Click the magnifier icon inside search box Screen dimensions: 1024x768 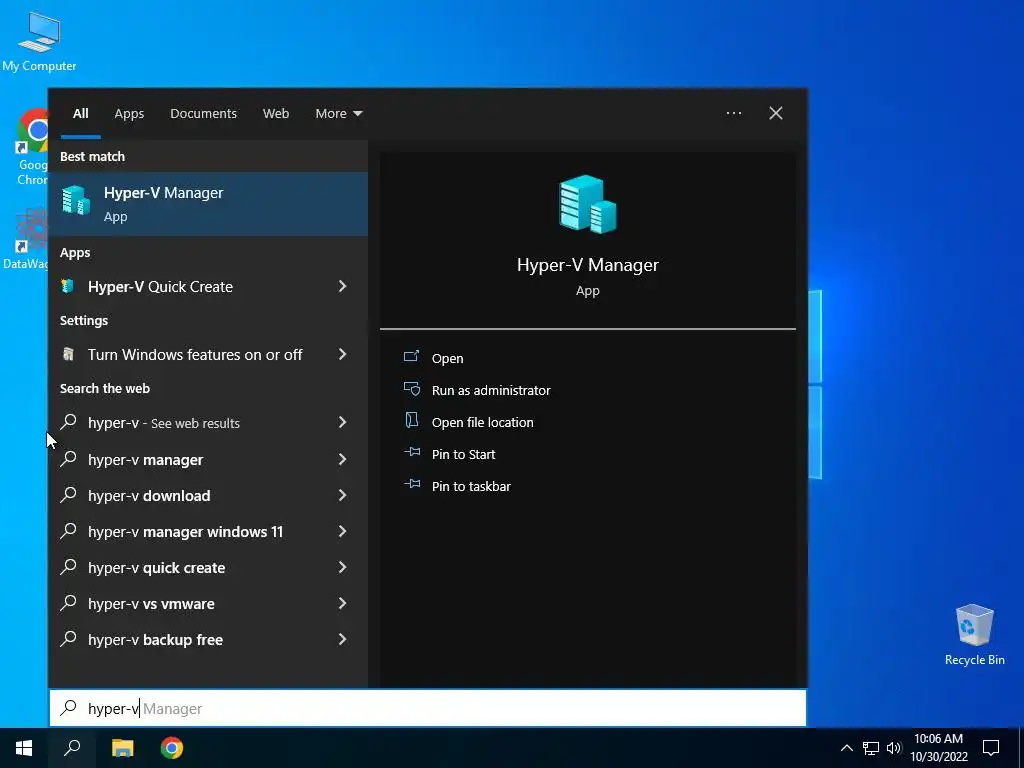pos(69,708)
